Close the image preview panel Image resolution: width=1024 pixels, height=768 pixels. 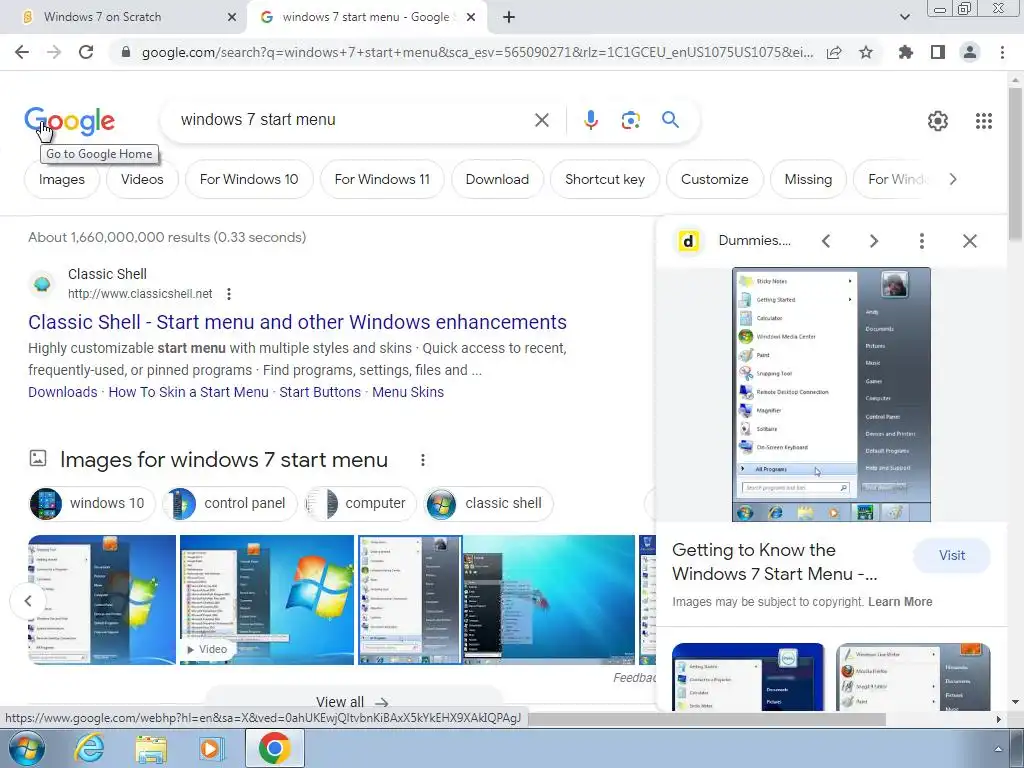pos(970,241)
